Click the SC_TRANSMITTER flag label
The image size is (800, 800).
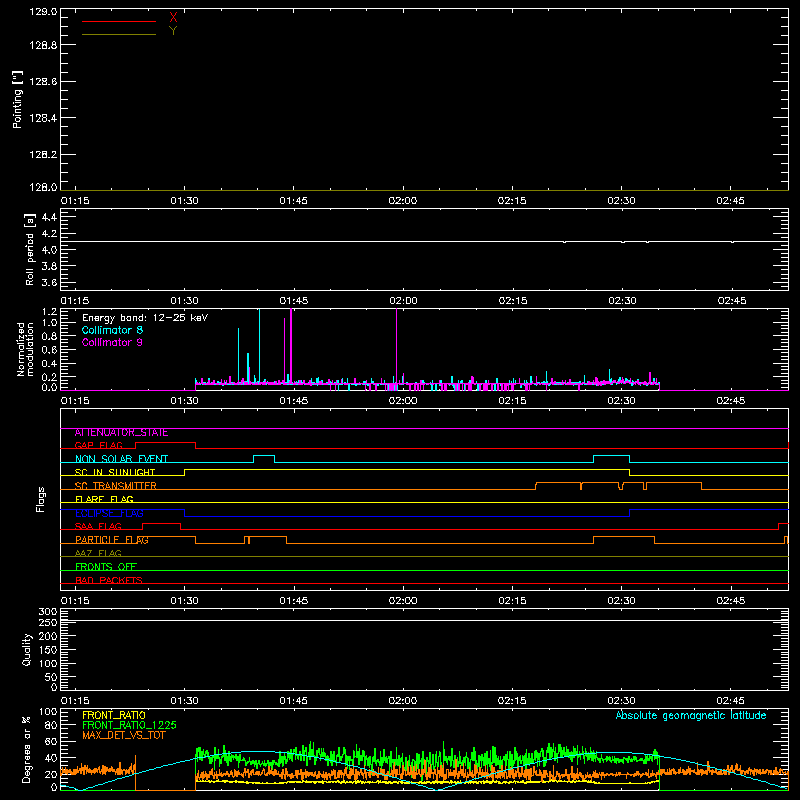(x=116, y=486)
